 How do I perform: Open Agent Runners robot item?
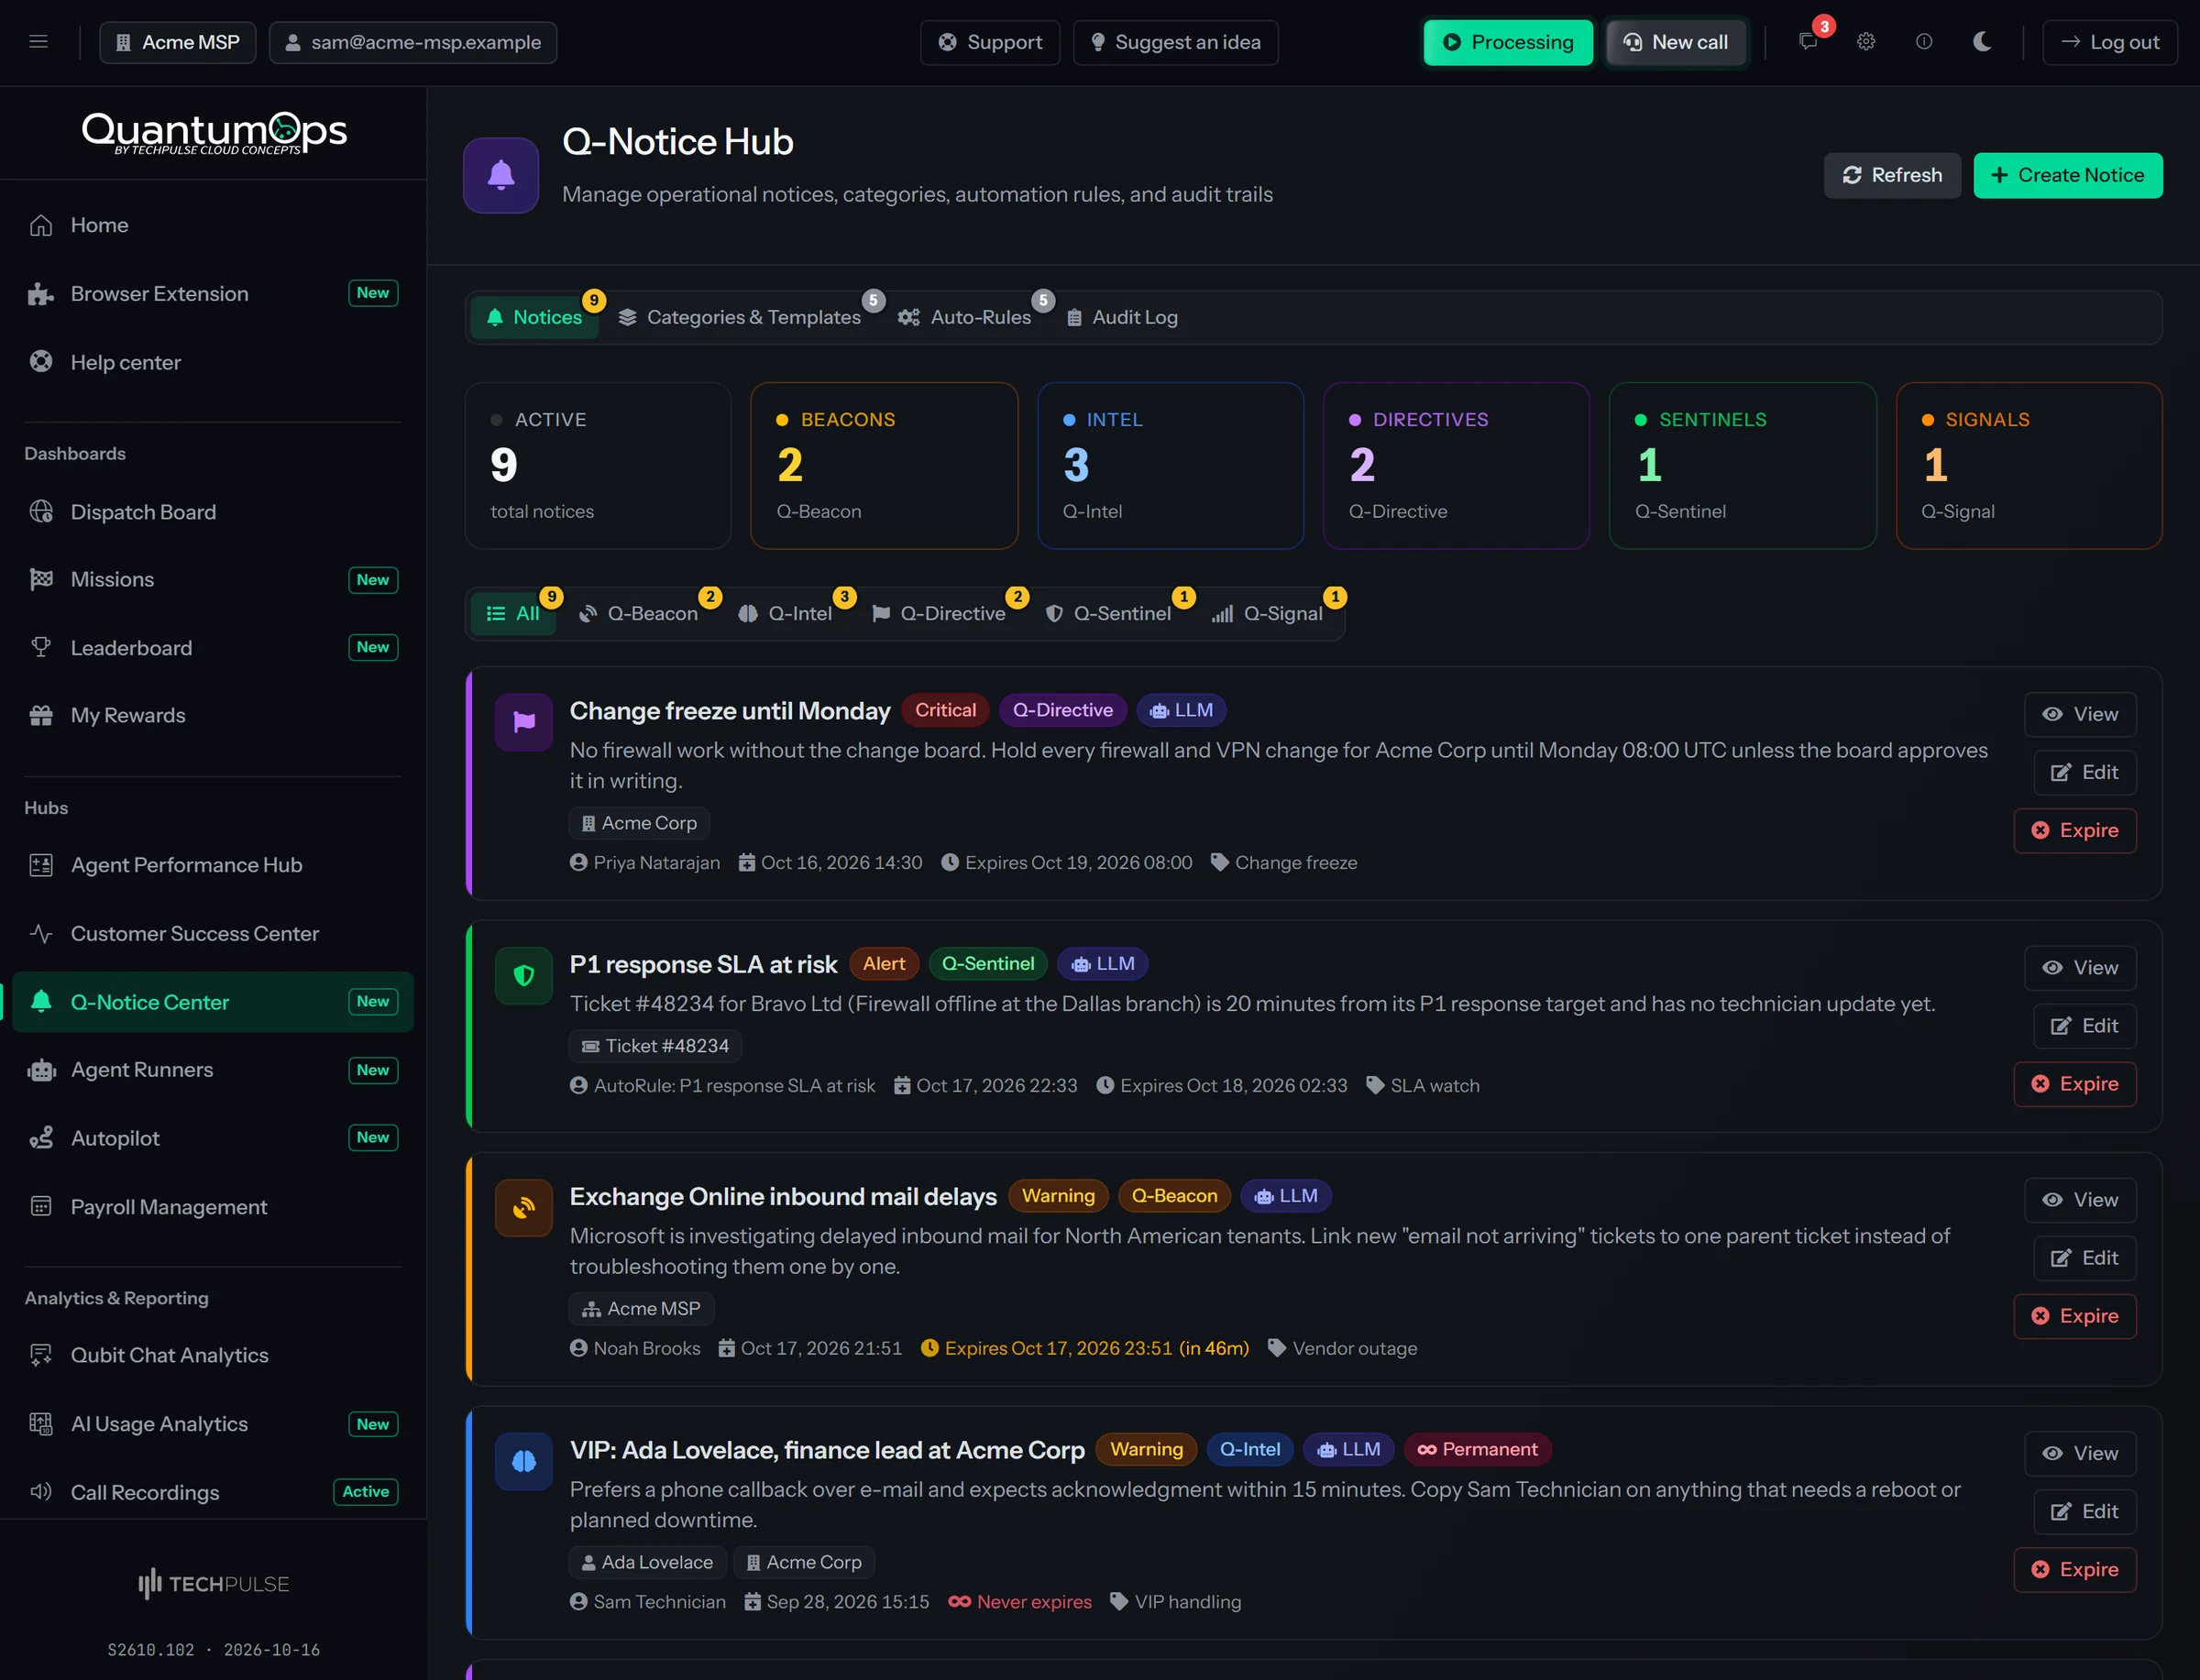coord(213,1070)
